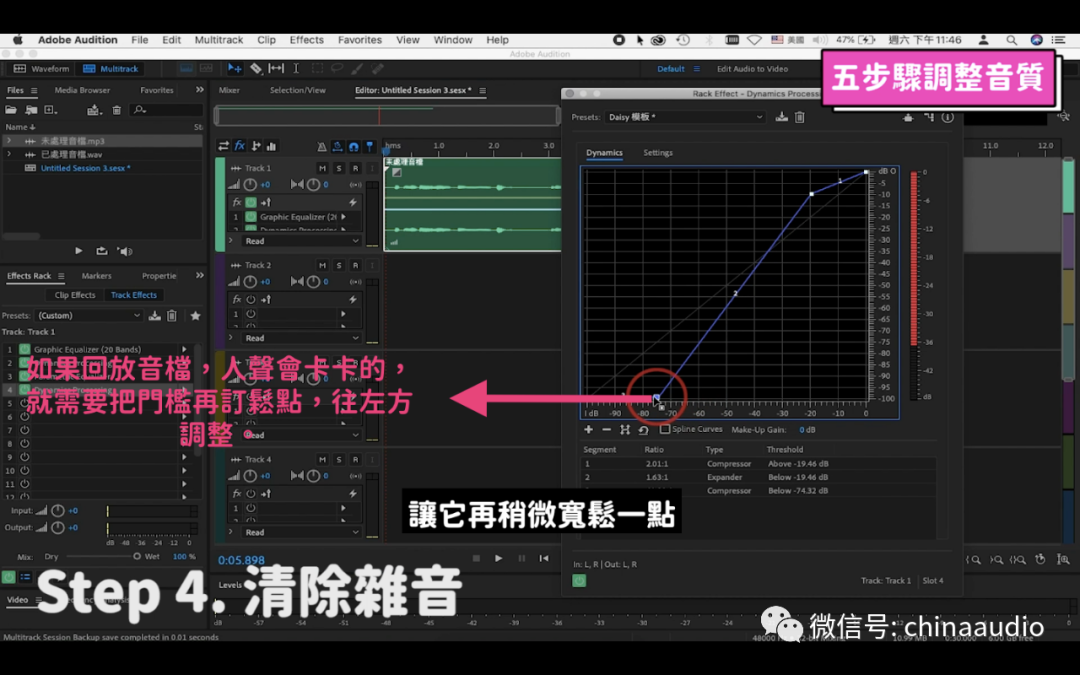The height and width of the screenshot is (675, 1080).
Task: Open Track 4 Read automation dropdown
Action: 302,532
